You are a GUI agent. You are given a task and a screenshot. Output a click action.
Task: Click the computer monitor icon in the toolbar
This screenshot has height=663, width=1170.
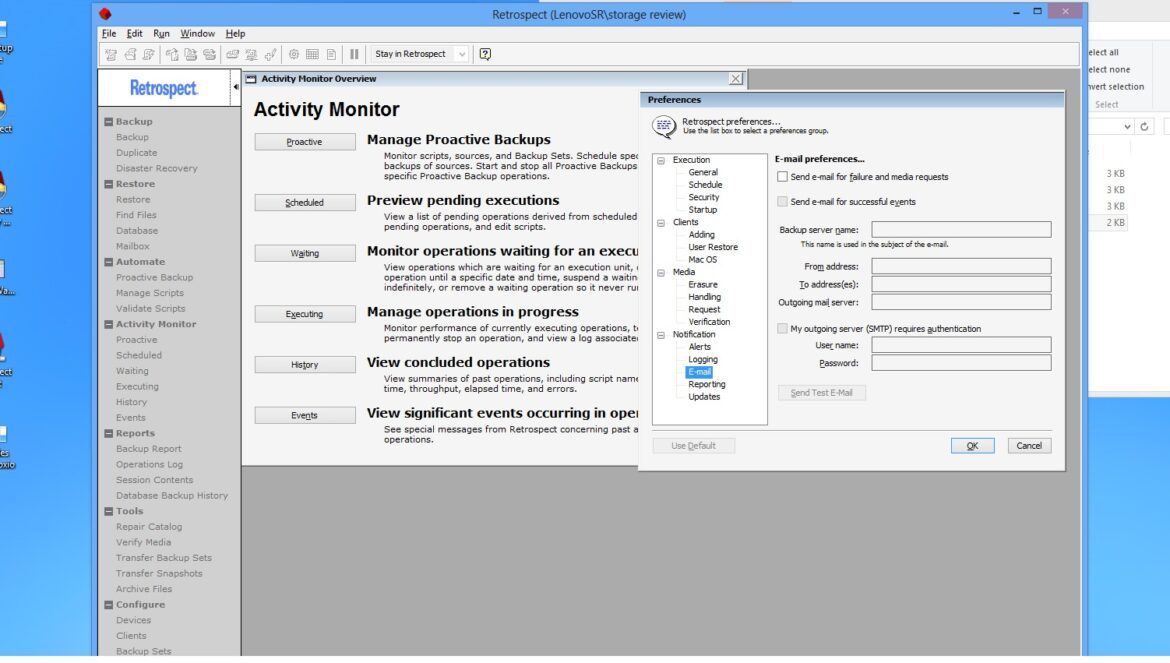click(251, 54)
